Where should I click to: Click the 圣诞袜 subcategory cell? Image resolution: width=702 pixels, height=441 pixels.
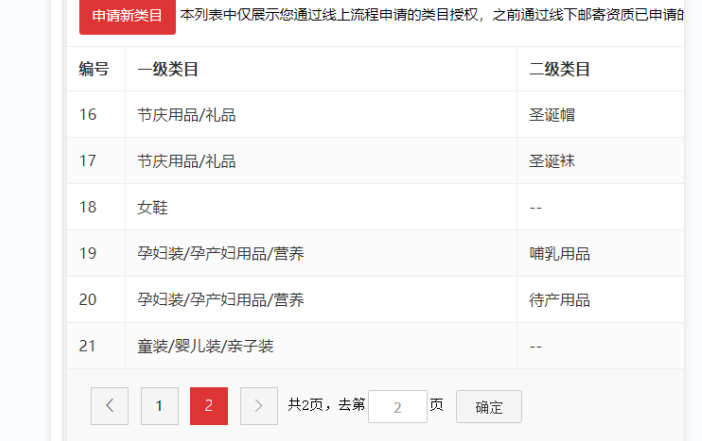pos(552,161)
